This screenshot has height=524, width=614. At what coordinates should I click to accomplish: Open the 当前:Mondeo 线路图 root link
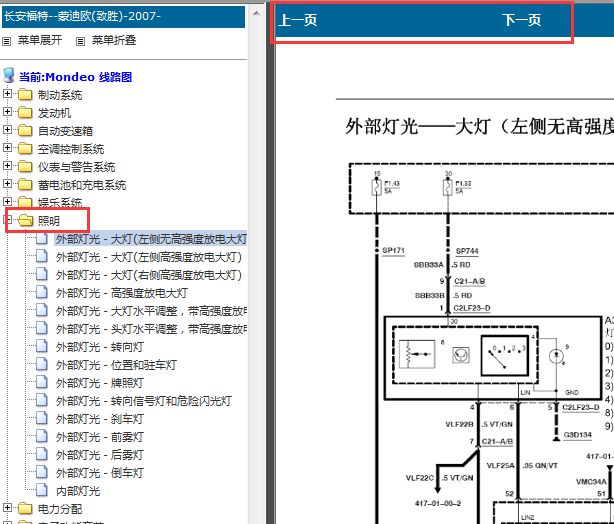point(76,77)
